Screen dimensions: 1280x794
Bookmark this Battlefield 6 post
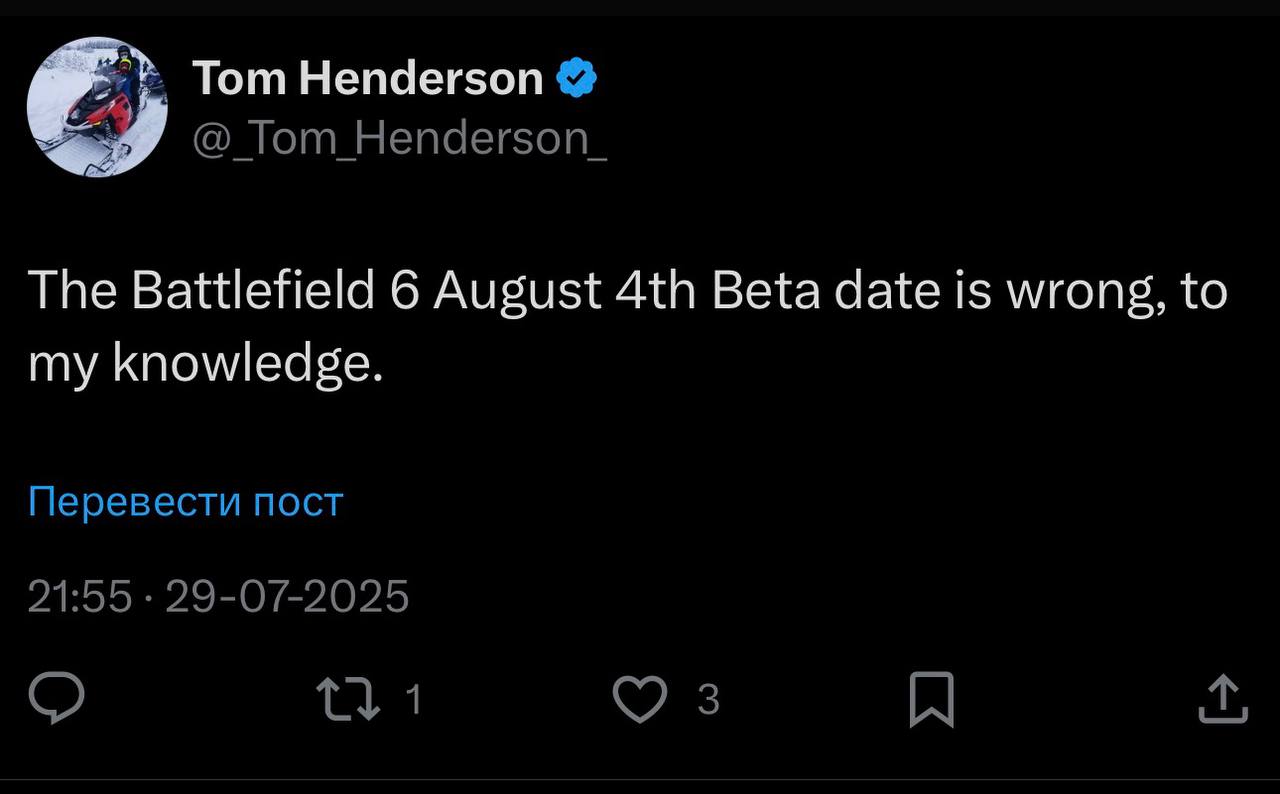coord(932,699)
